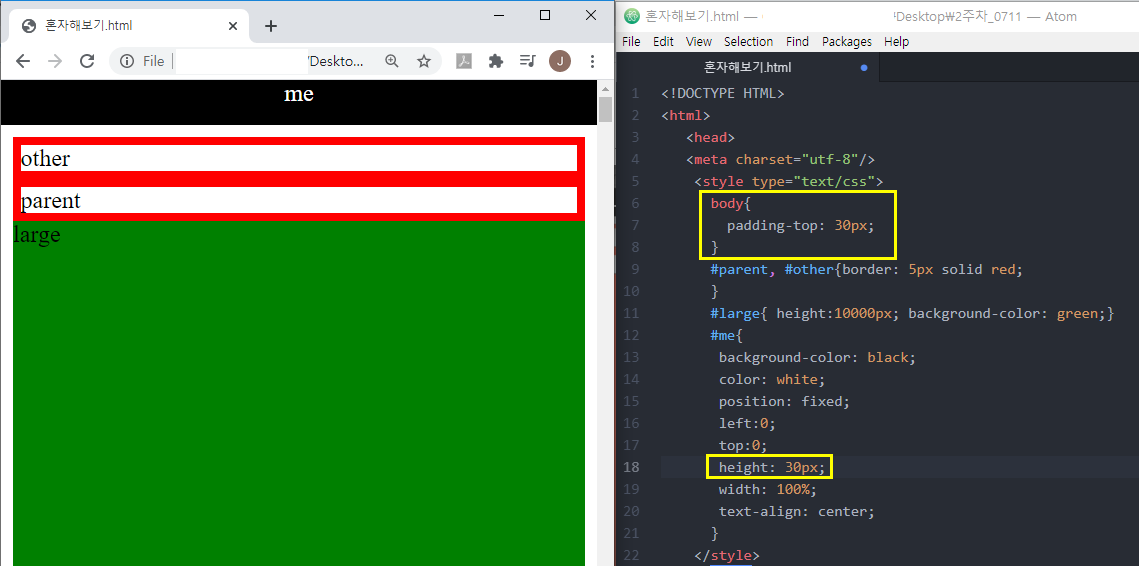Click the 'parent' box in the web page
This screenshot has height=566, width=1139.
pyautogui.click(x=299, y=200)
